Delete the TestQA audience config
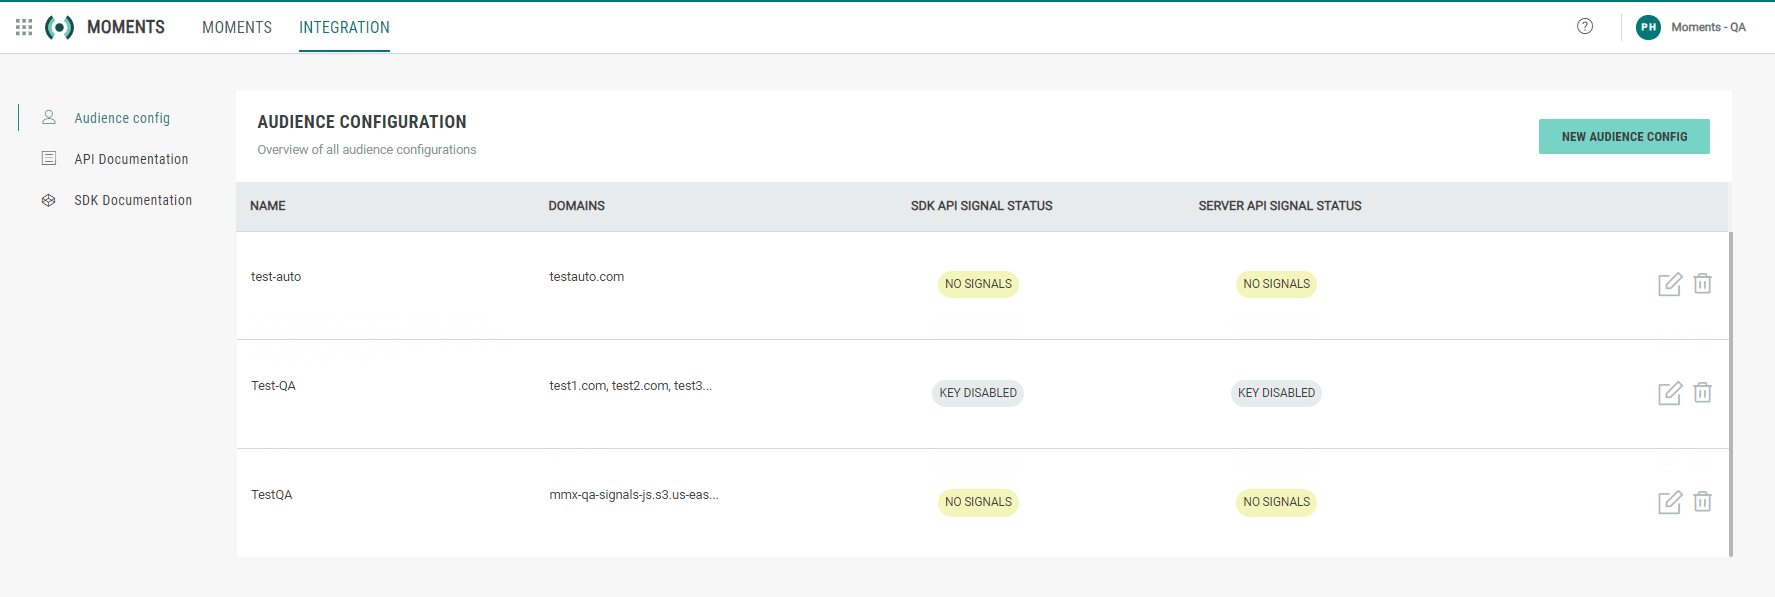Image resolution: width=1775 pixels, height=597 pixels. [x=1702, y=502]
